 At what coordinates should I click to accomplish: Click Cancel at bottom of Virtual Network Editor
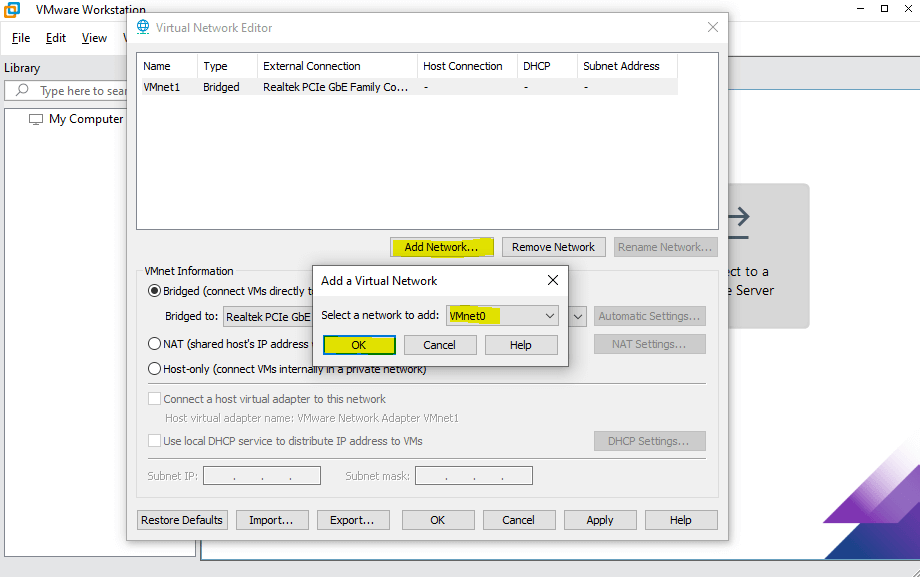(x=519, y=520)
